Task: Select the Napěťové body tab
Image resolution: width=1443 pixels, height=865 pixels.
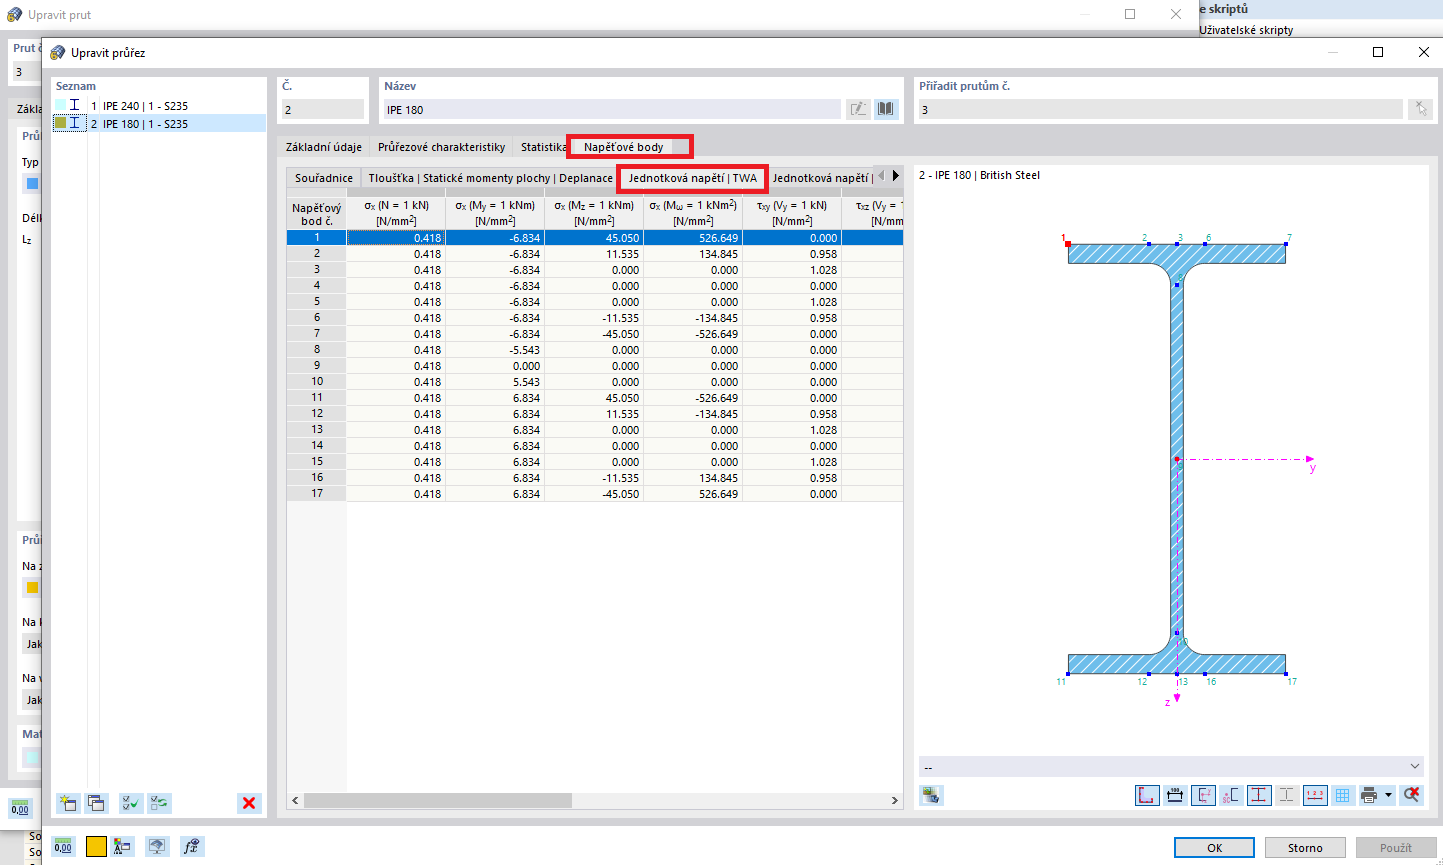Action: (x=624, y=147)
